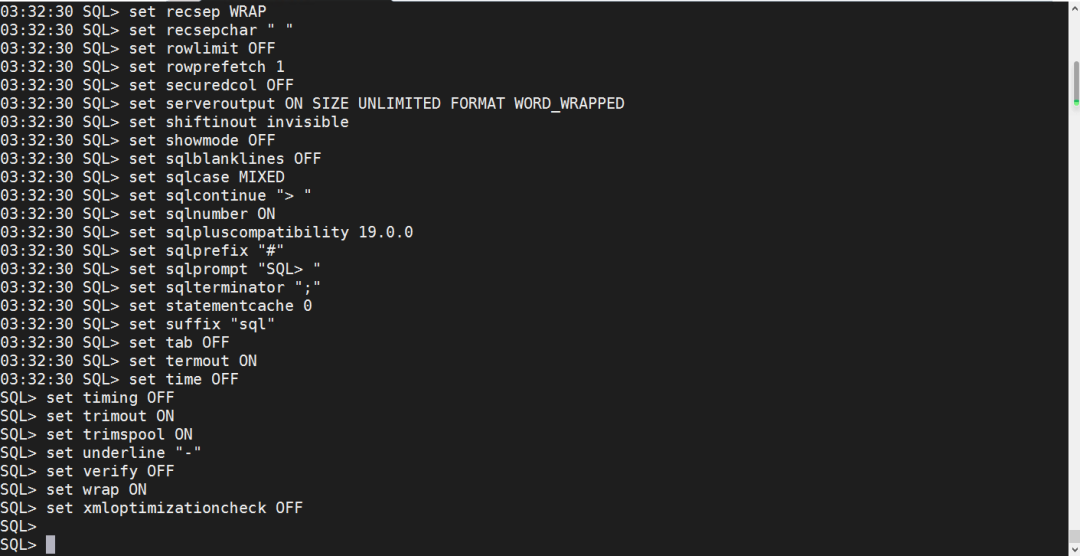
Task: Click the "set wrap ON" command
Action: (x=97, y=489)
